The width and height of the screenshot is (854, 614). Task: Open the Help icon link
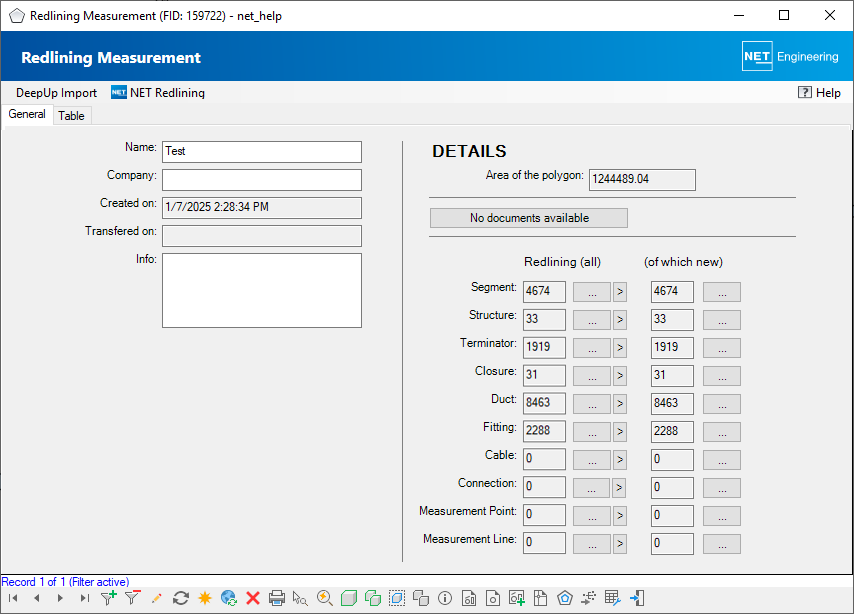pyautogui.click(x=819, y=93)
